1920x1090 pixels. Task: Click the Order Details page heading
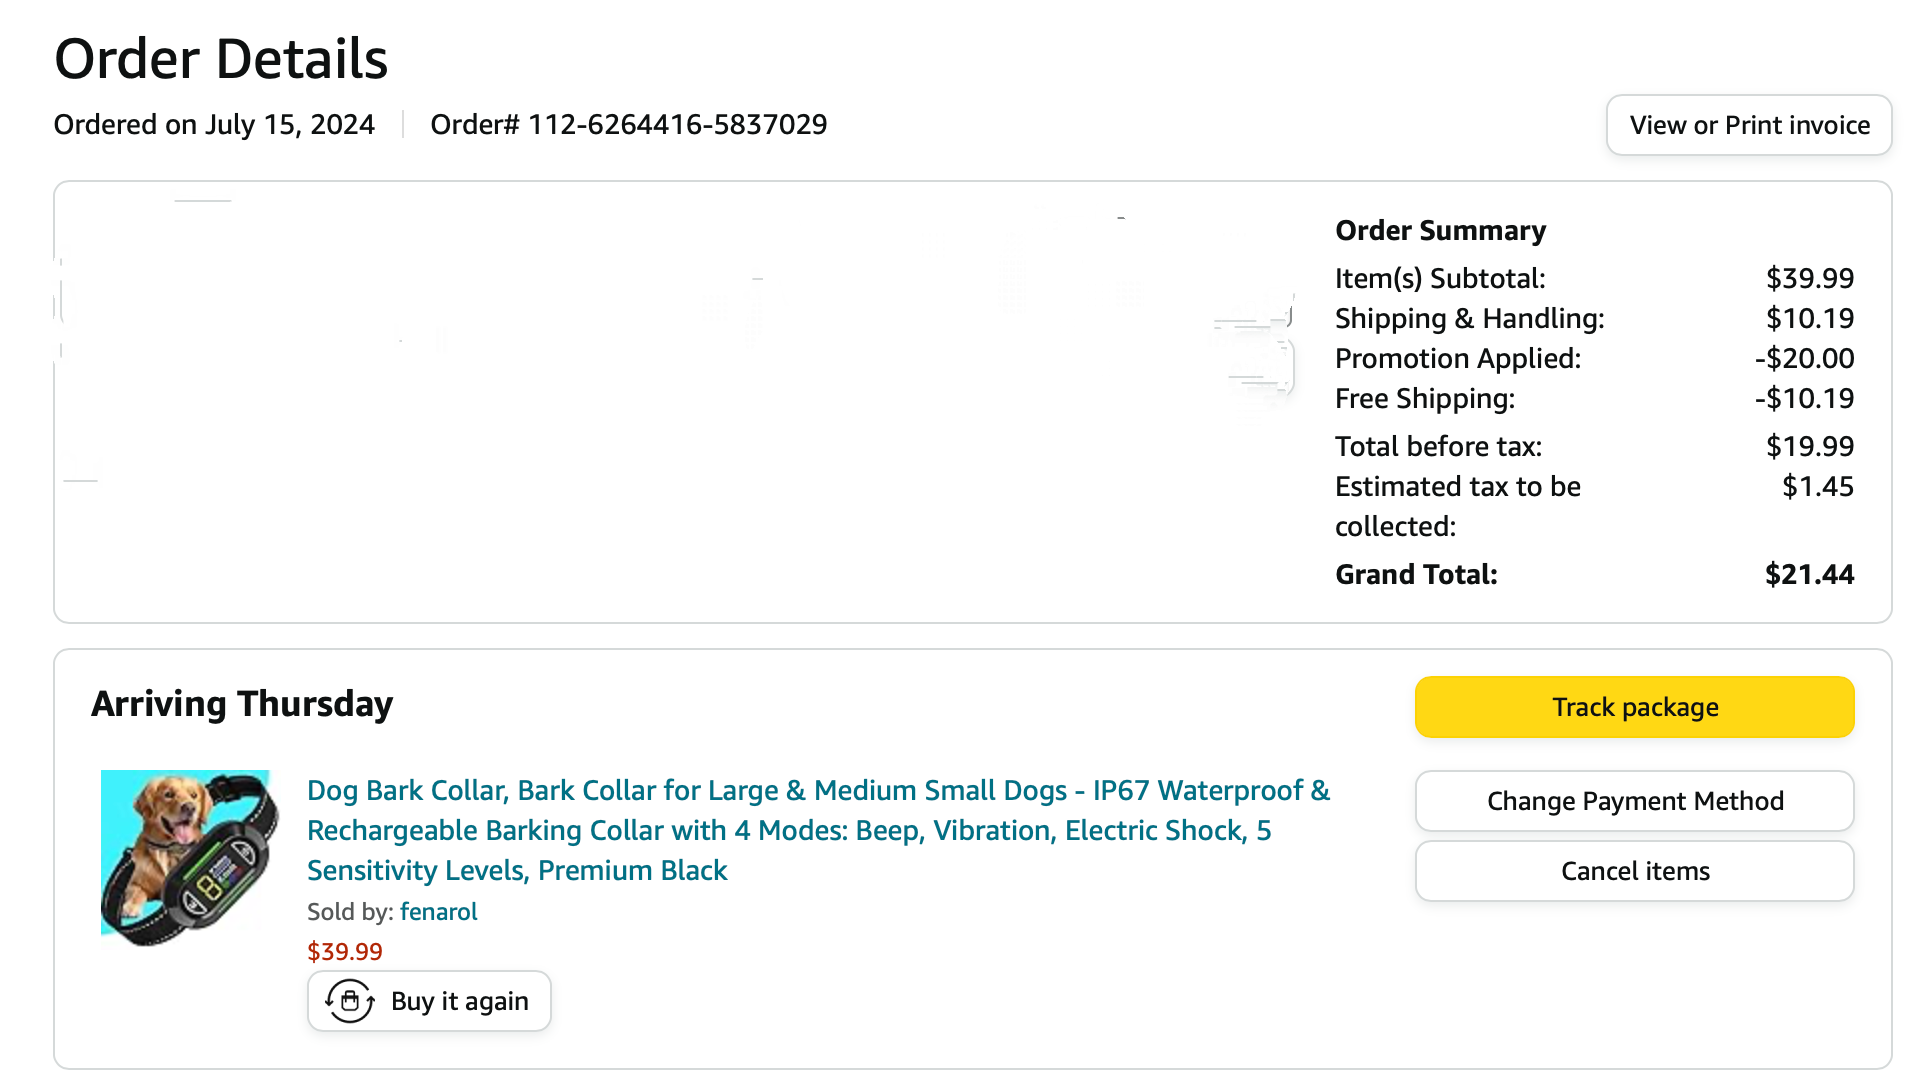[221, 59]
